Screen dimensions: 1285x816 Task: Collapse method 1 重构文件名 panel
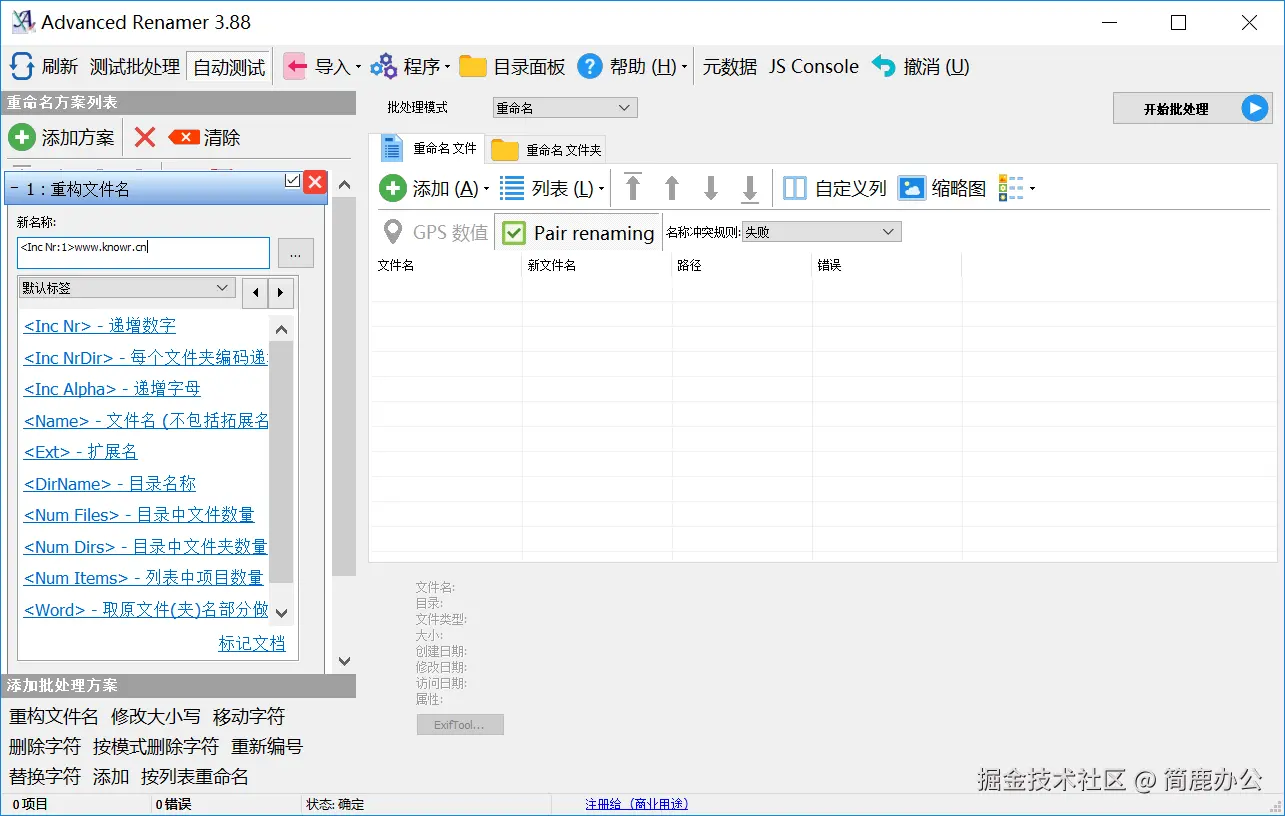[x=15, y=189]
